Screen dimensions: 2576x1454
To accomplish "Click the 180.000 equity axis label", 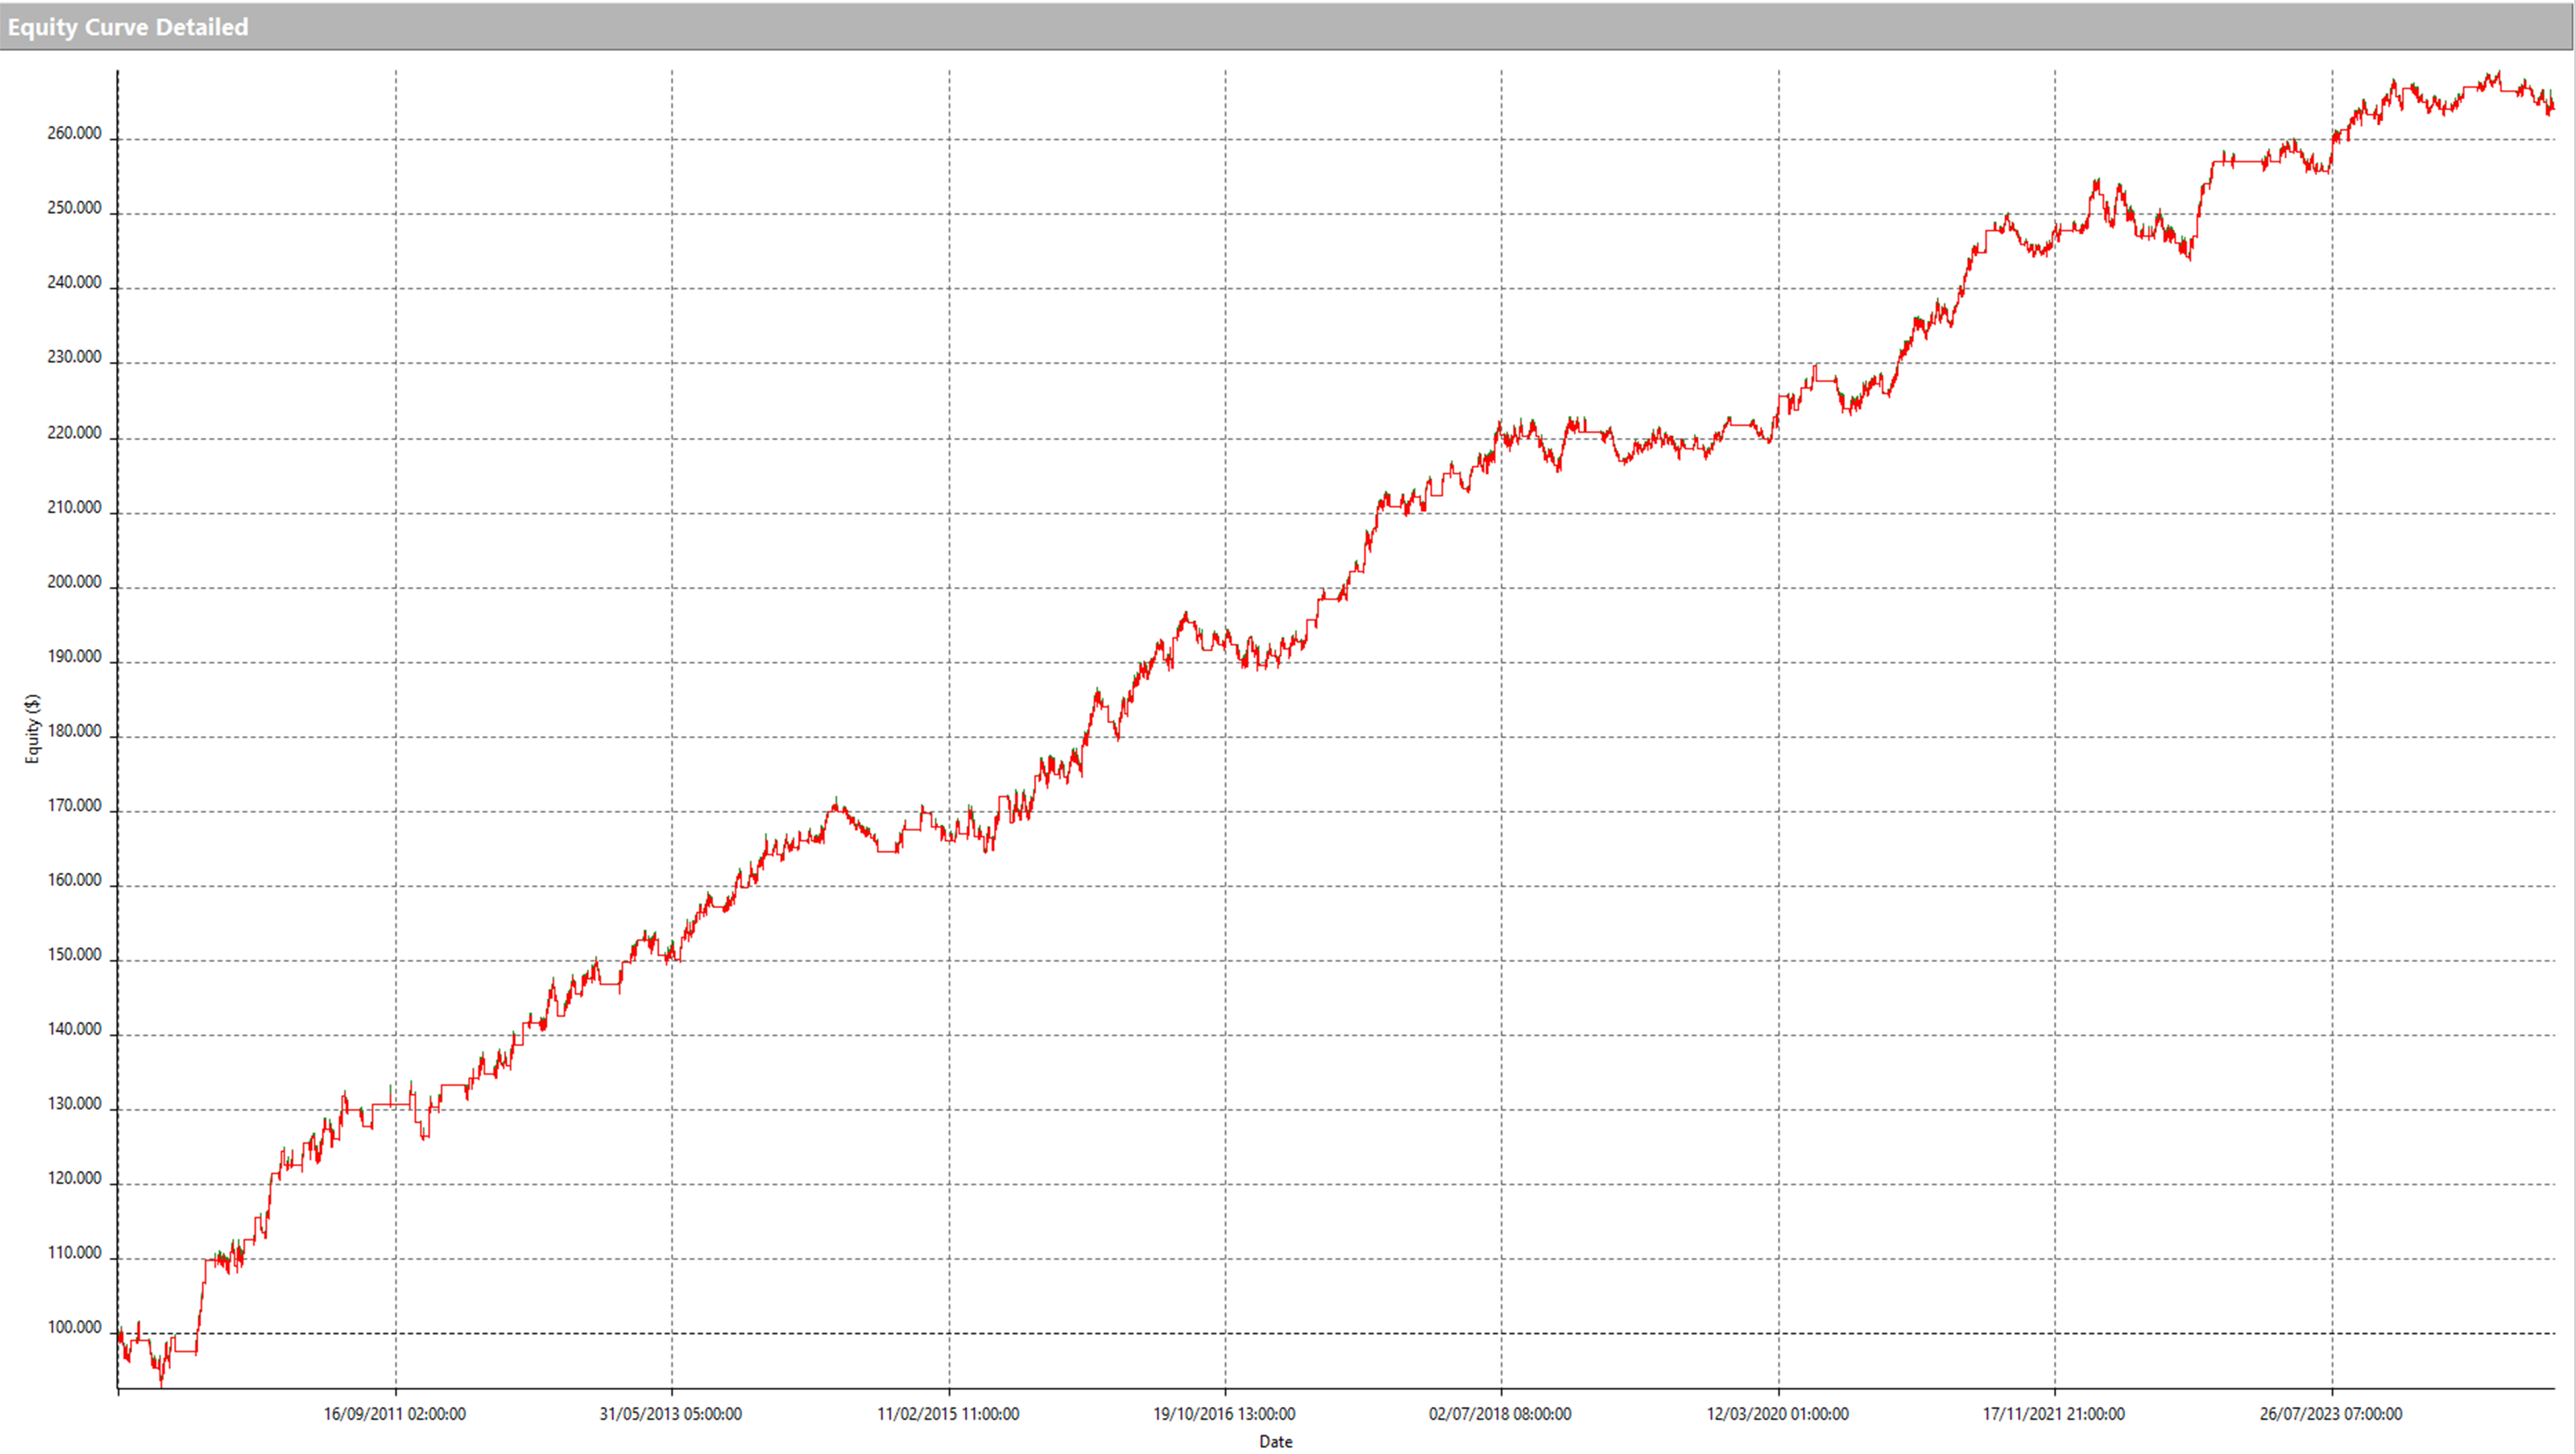I will coord(74,731).
